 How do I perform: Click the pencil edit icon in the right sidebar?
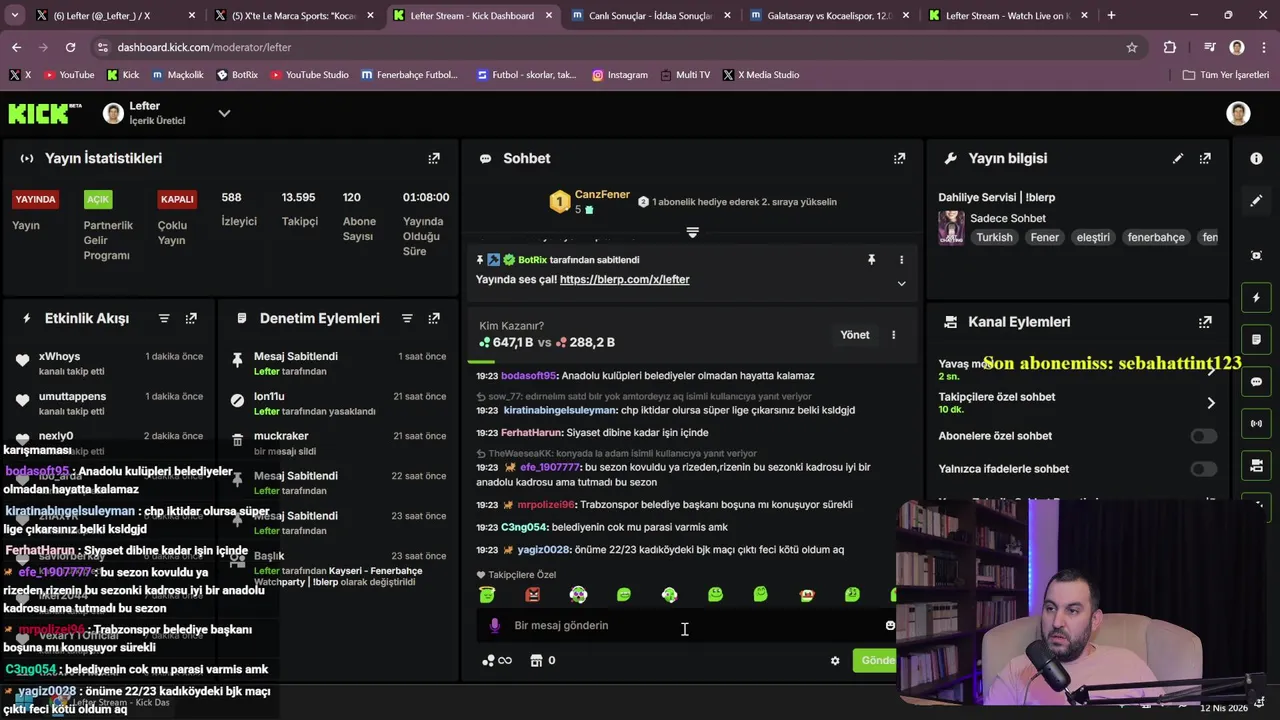pyautogui.click(x=1256, y=201)
